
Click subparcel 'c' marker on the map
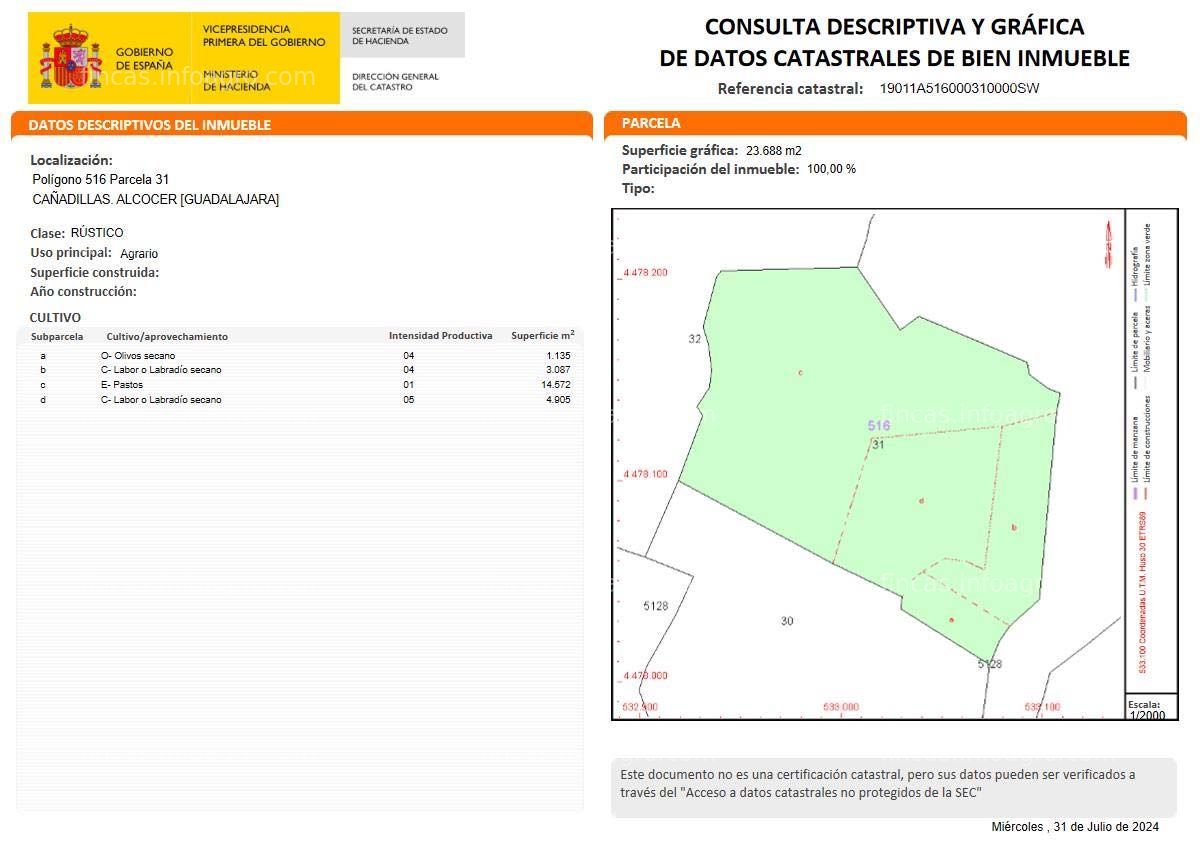(x=800, y=372)
